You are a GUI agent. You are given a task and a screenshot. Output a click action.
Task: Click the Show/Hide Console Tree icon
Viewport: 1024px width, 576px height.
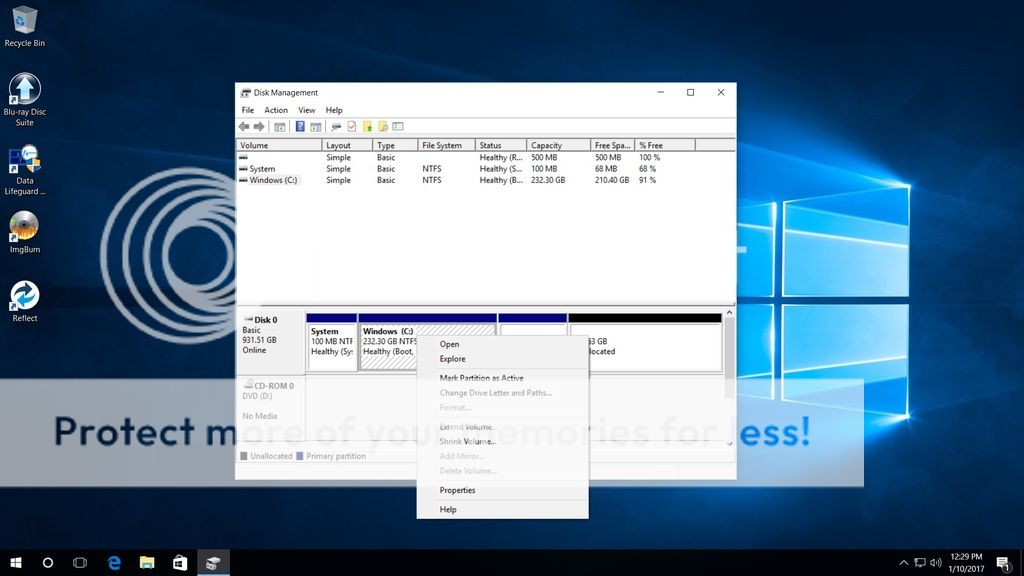pyautogui.click(x=280, y=127)
